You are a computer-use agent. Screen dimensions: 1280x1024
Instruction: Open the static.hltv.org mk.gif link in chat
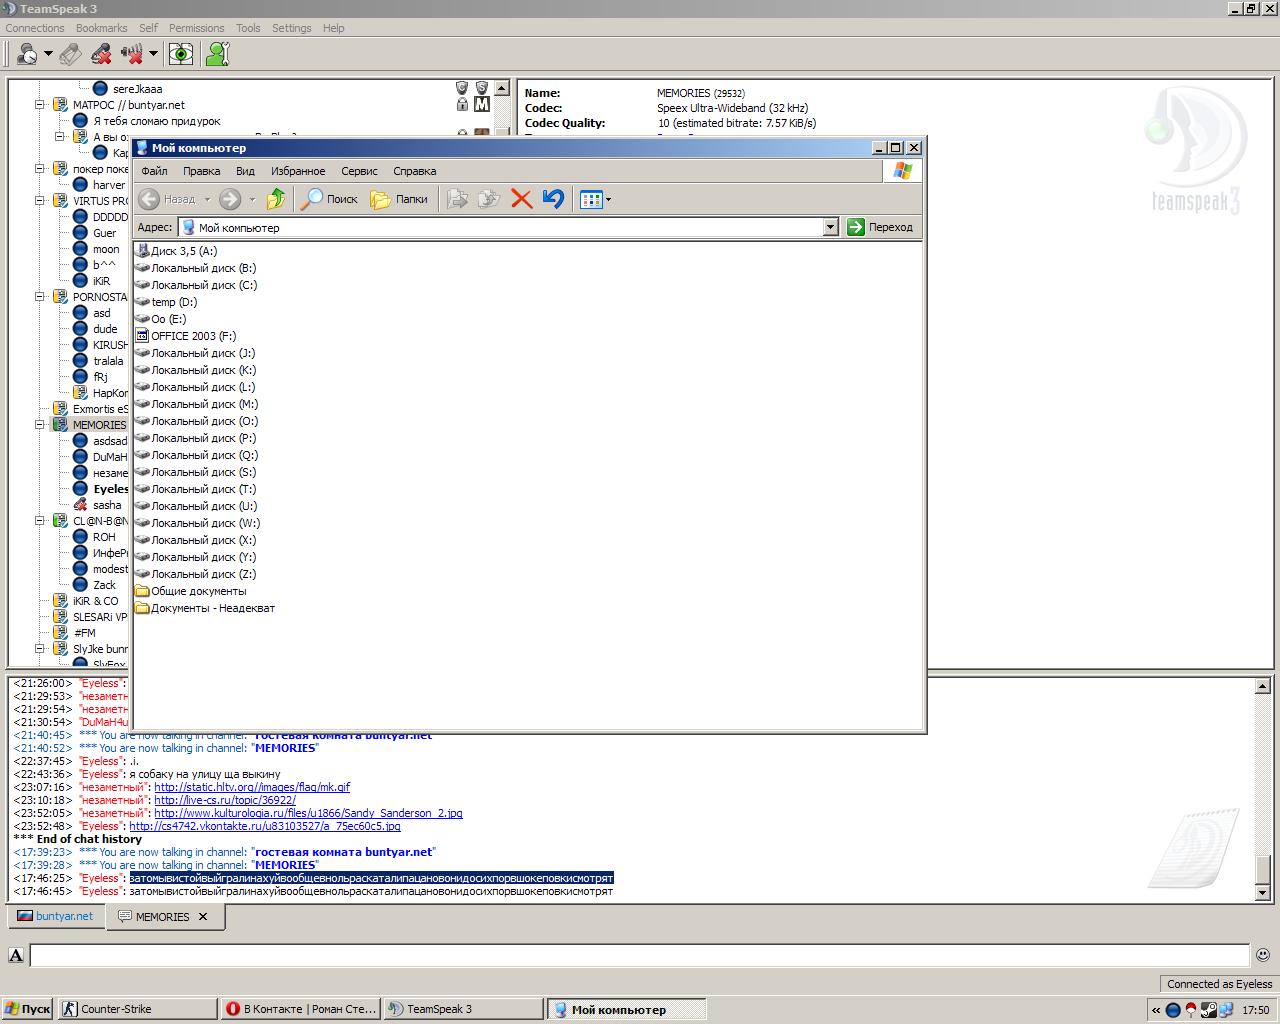click(x=252, y=787)
